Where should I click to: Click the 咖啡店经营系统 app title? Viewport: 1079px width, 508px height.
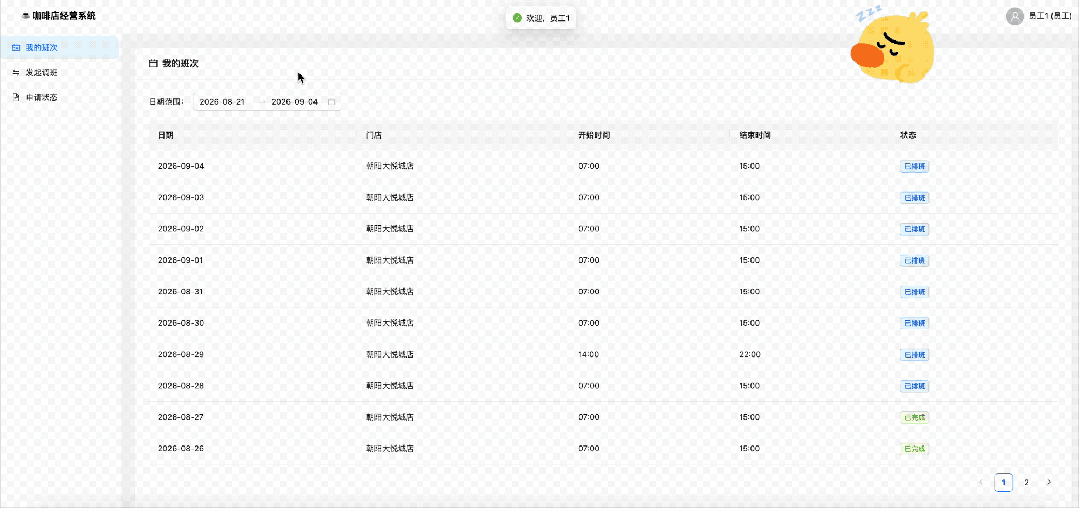(64, 15)
